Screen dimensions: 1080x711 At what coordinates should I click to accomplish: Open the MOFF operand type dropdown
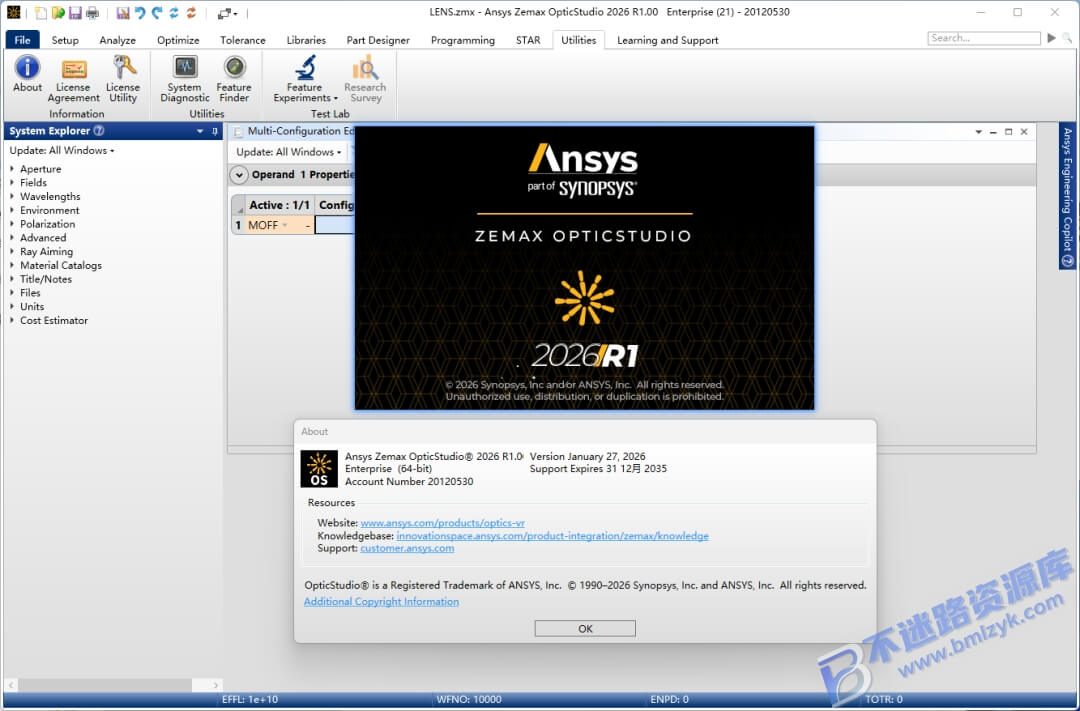click(x=285, y=225)
